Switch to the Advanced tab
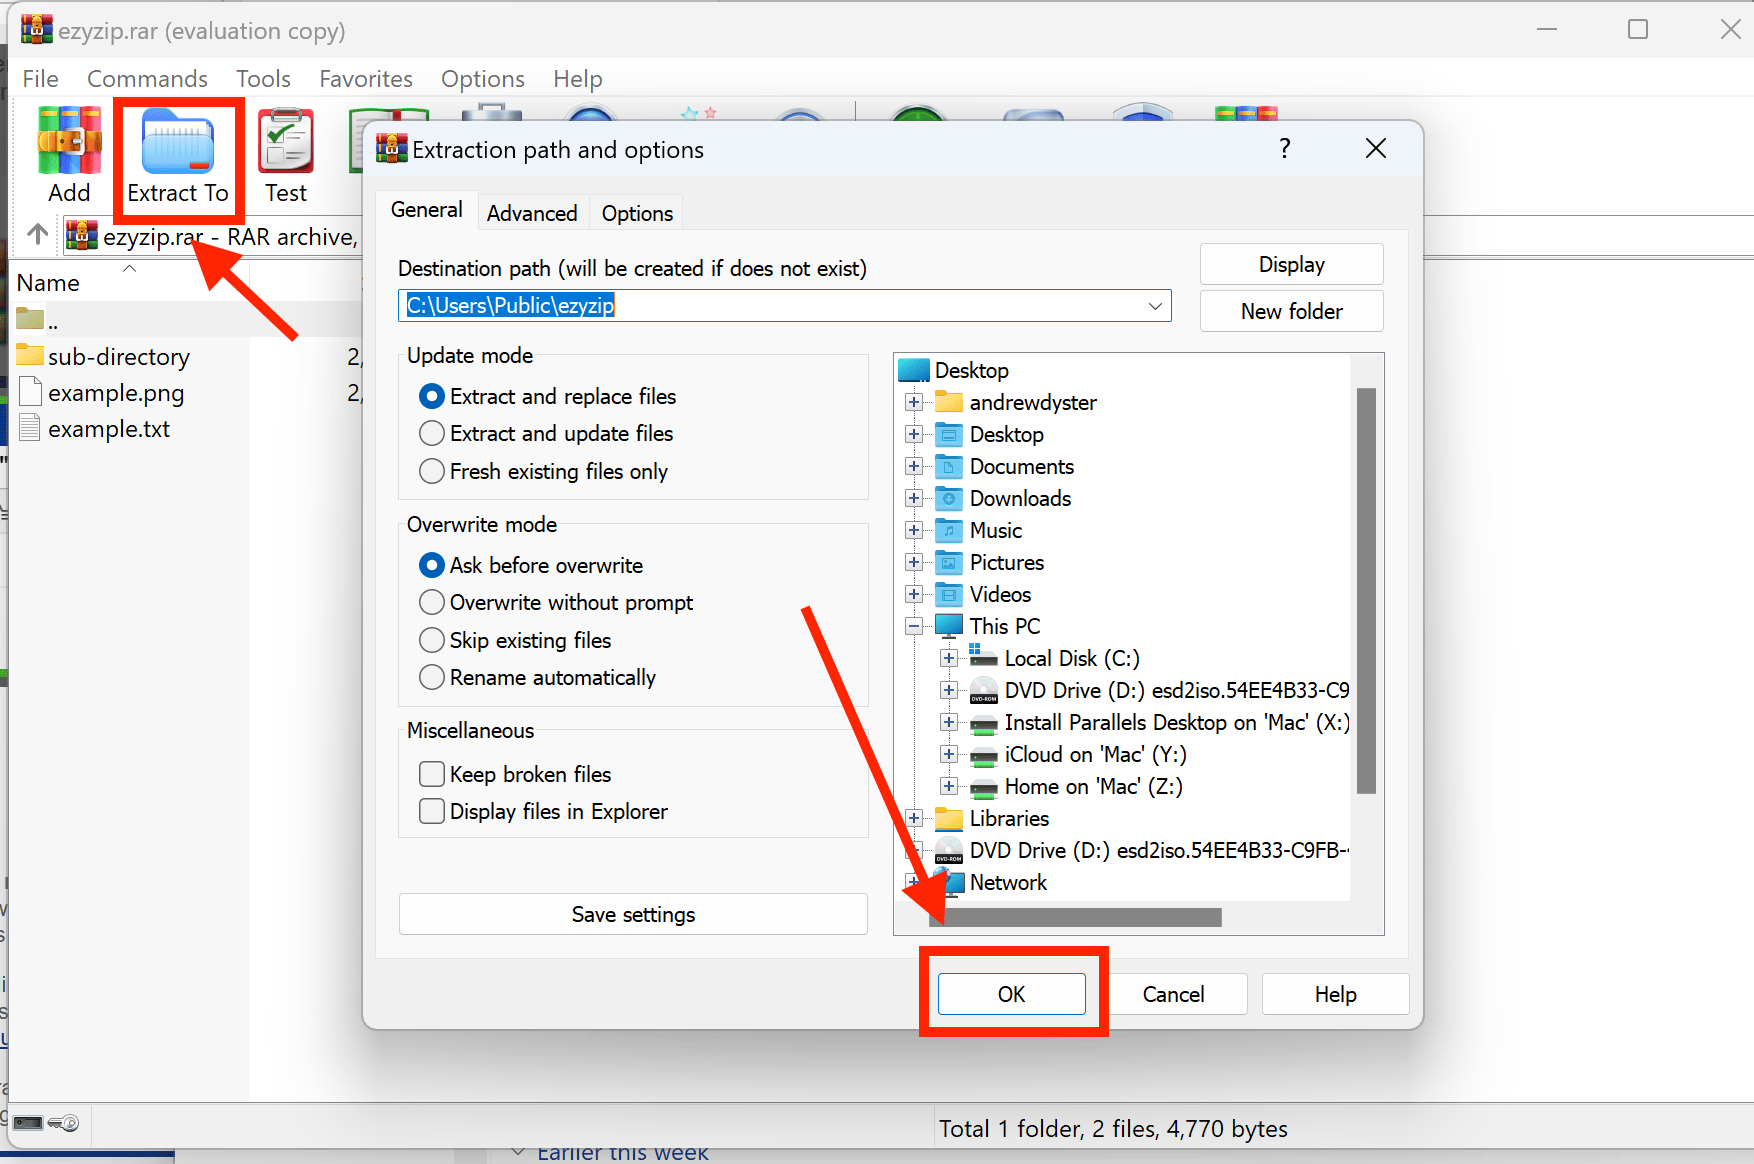The height and width of the screenshot is (1164, 1754). click(x=531, y=212)
